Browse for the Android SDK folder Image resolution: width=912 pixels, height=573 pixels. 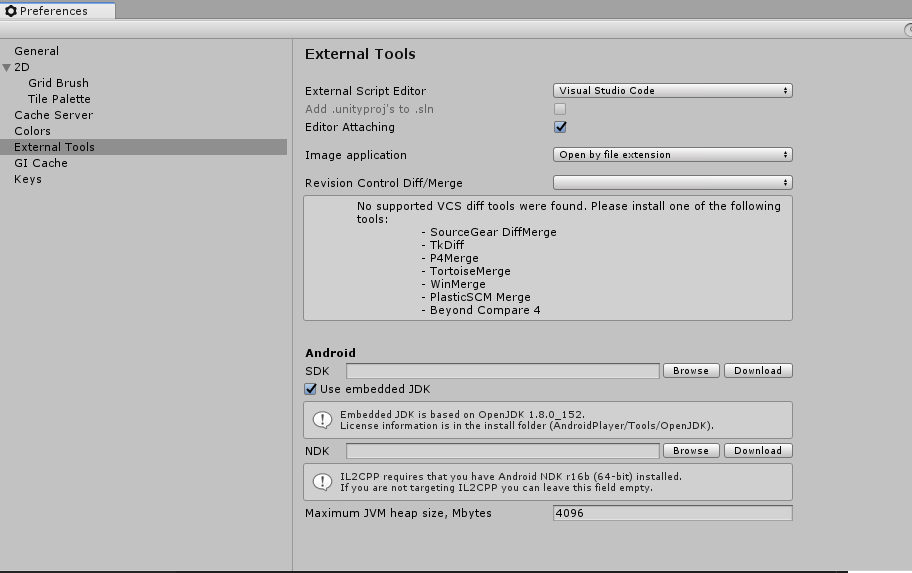coord(691,371)
